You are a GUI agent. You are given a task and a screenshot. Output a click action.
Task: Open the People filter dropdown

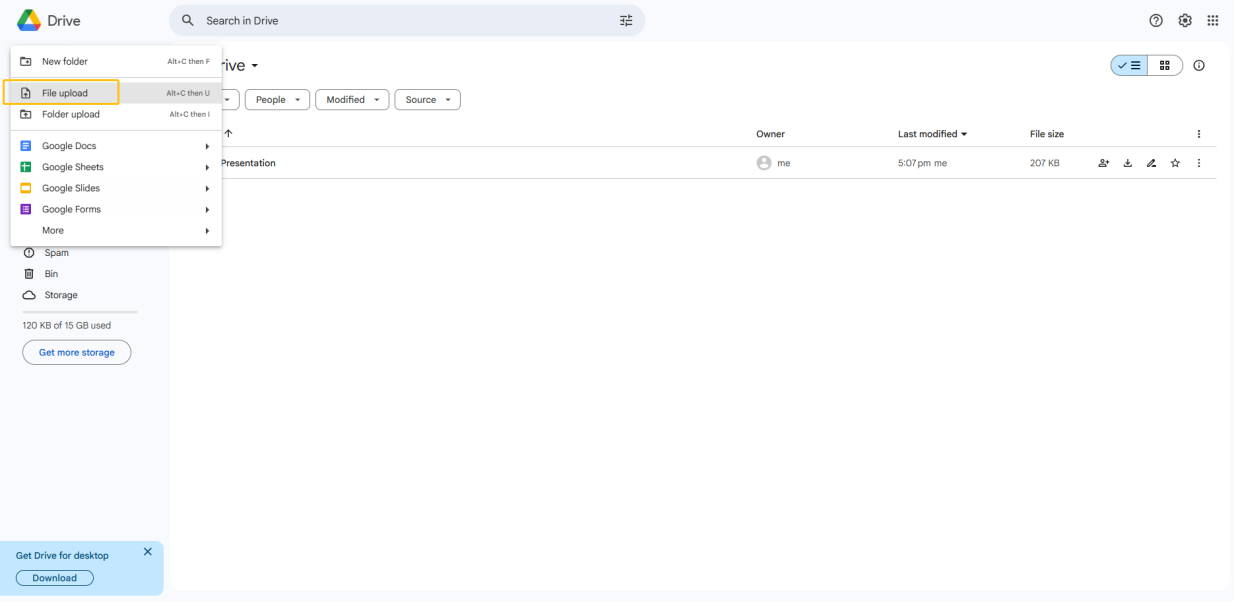pos(277,99)
